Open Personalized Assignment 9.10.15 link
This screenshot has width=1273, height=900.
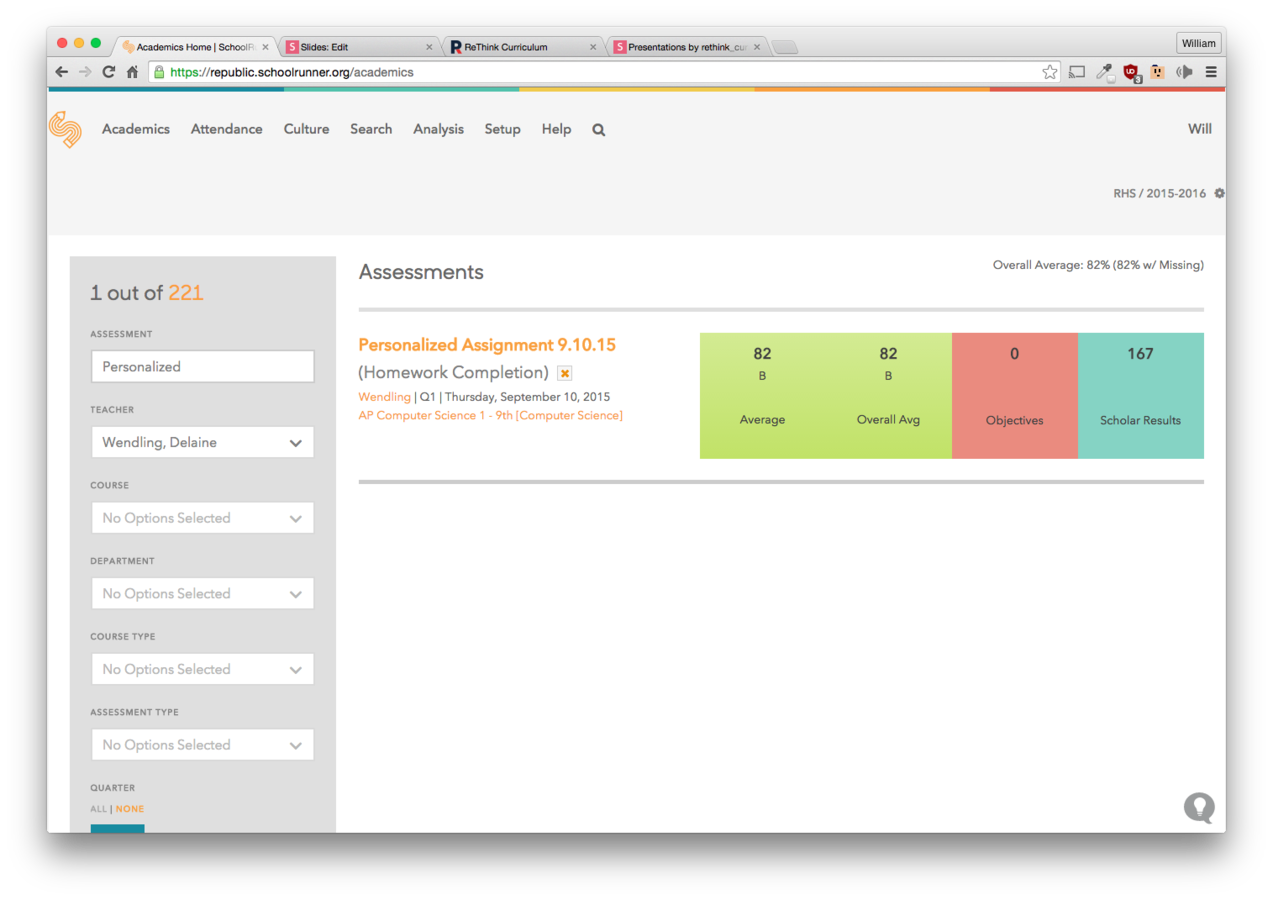click(487, 345)
